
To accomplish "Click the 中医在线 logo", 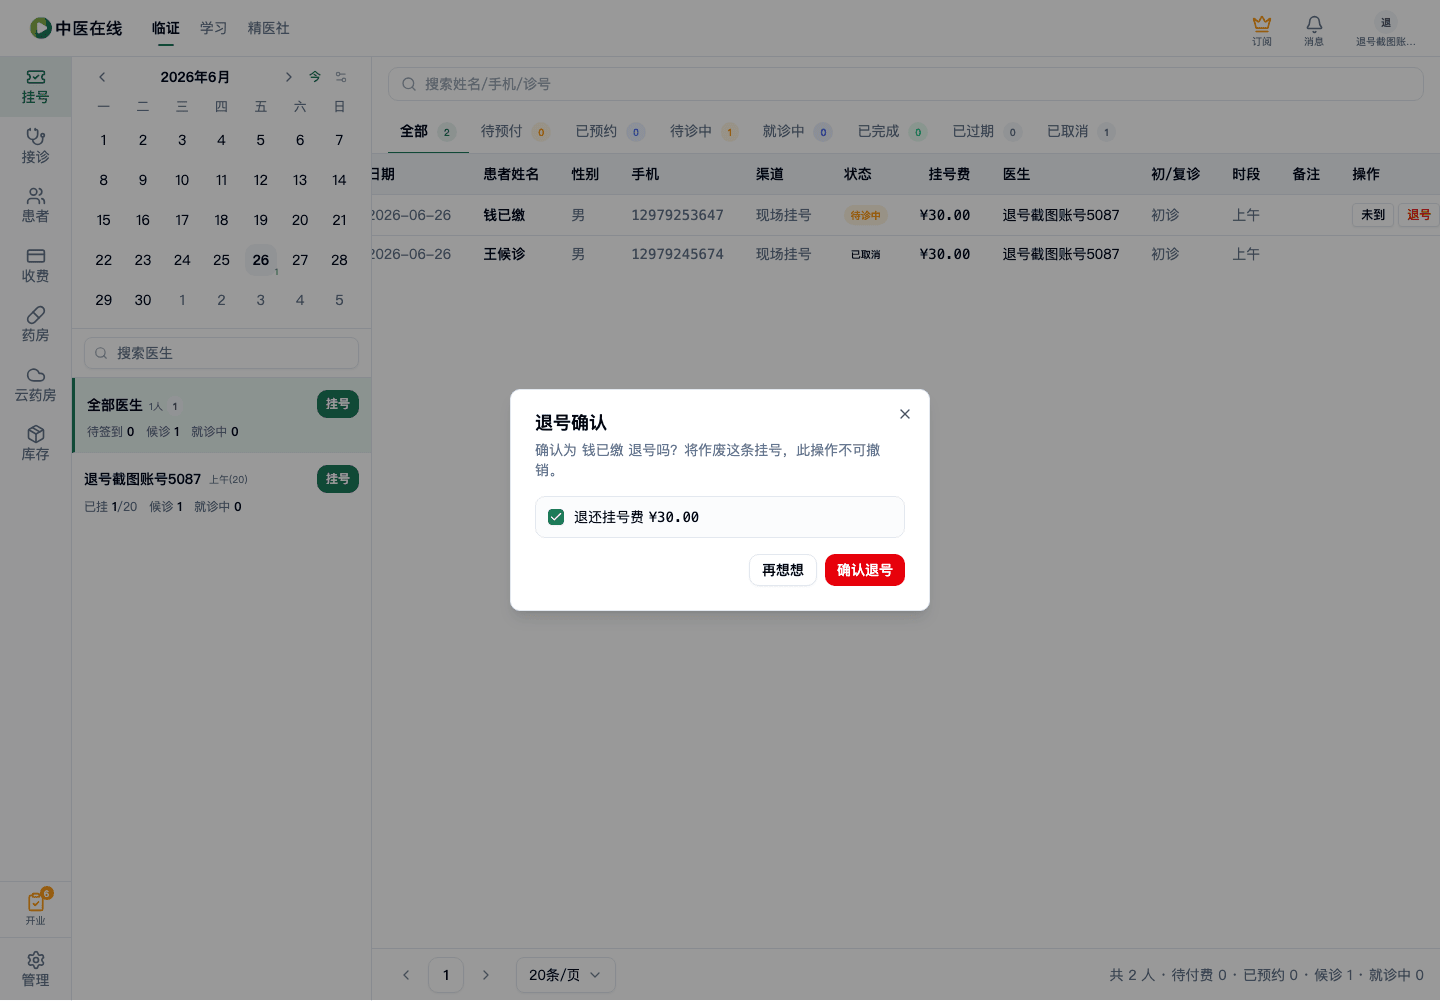I will [x=76, y=28].
